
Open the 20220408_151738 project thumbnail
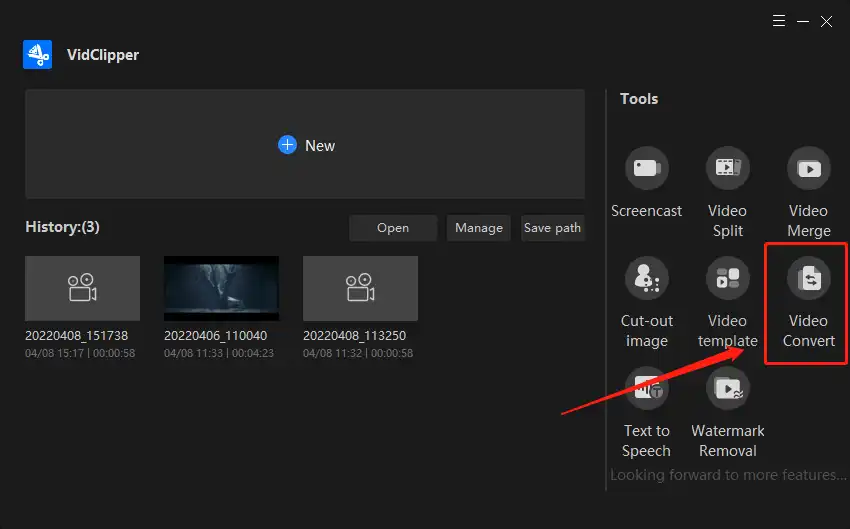[x=82, y=288]
